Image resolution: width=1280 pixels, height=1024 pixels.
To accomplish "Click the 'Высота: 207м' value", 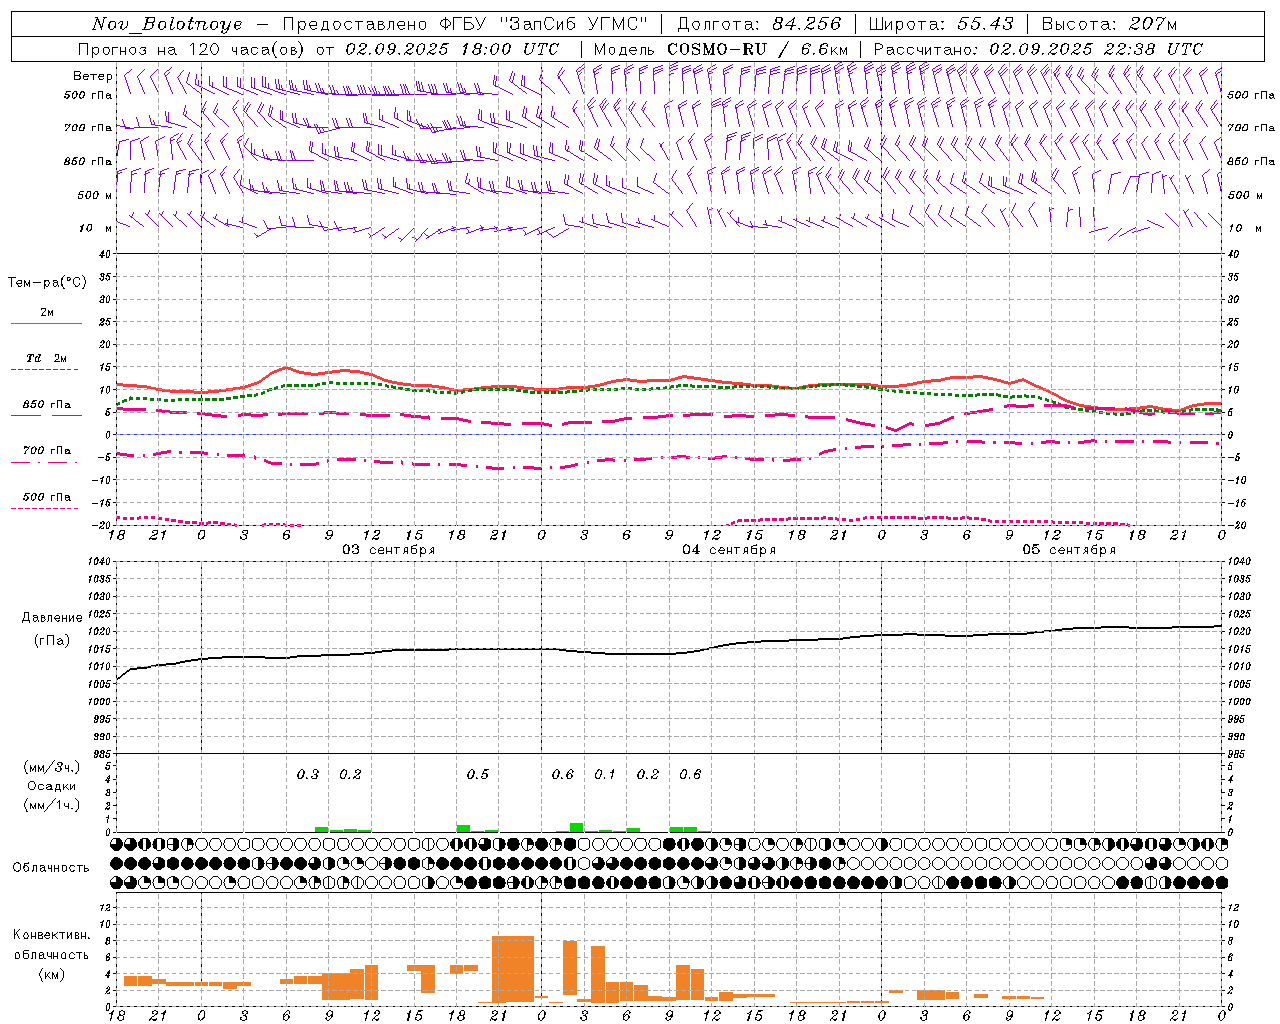I will (x=1109, y=24).
